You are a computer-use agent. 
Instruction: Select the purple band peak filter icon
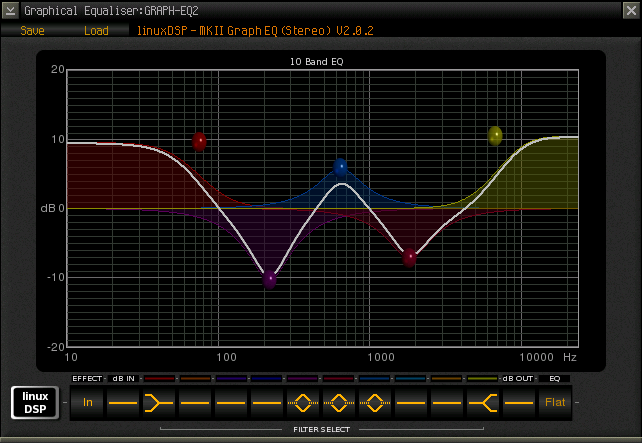(x=303, y=403)
